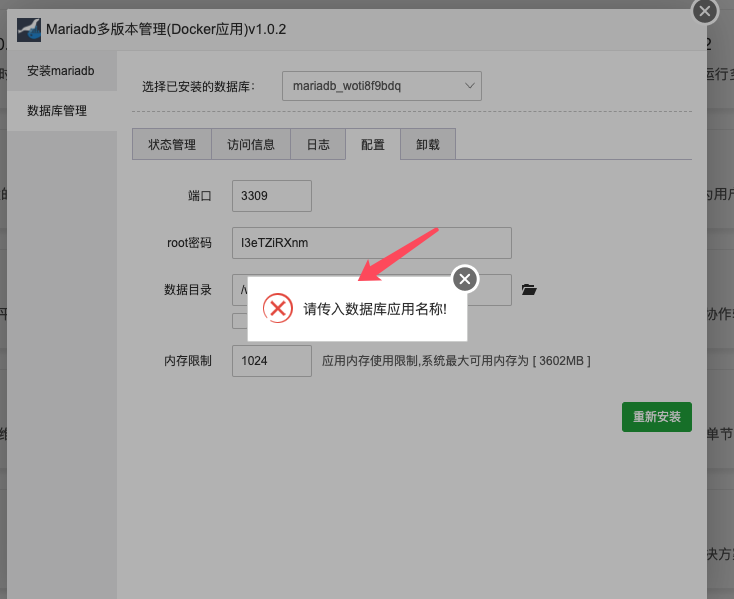Screen dimensions: 734x599
Task: Open folder browser for data directory
Action: tap(529, 290)
